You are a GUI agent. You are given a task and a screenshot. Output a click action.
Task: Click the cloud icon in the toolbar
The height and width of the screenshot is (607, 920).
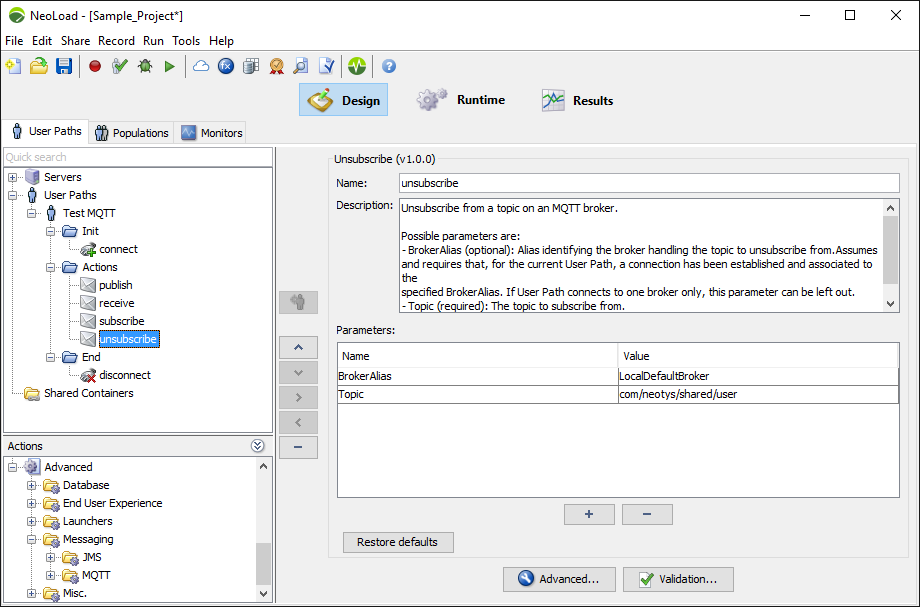201,66
